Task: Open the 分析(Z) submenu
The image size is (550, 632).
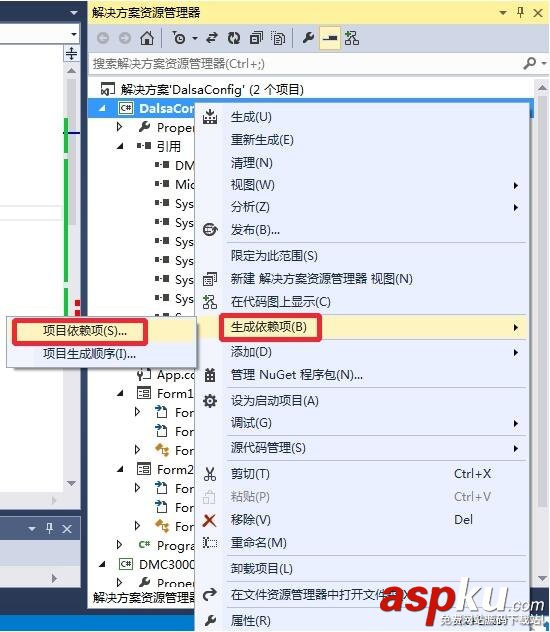Action: pos(362,208)
